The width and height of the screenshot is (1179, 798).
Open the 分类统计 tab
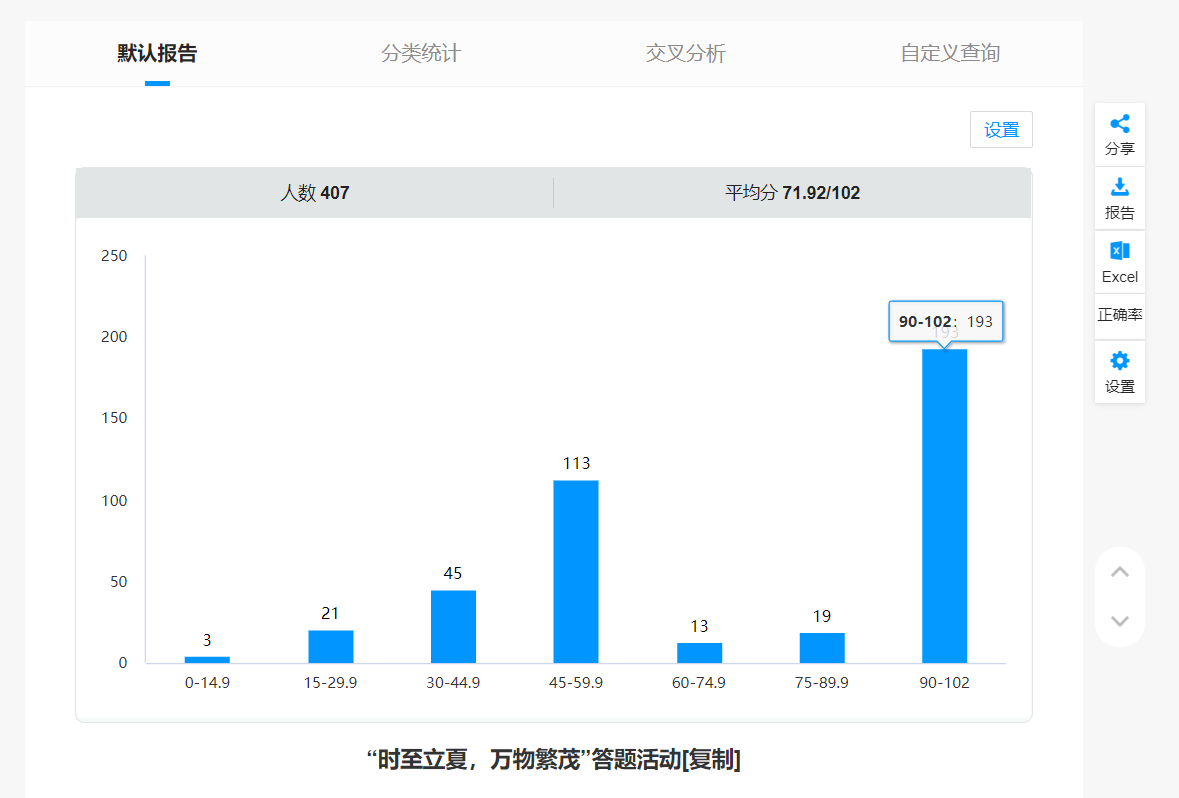pyautogui.click(x=421, y=54)
